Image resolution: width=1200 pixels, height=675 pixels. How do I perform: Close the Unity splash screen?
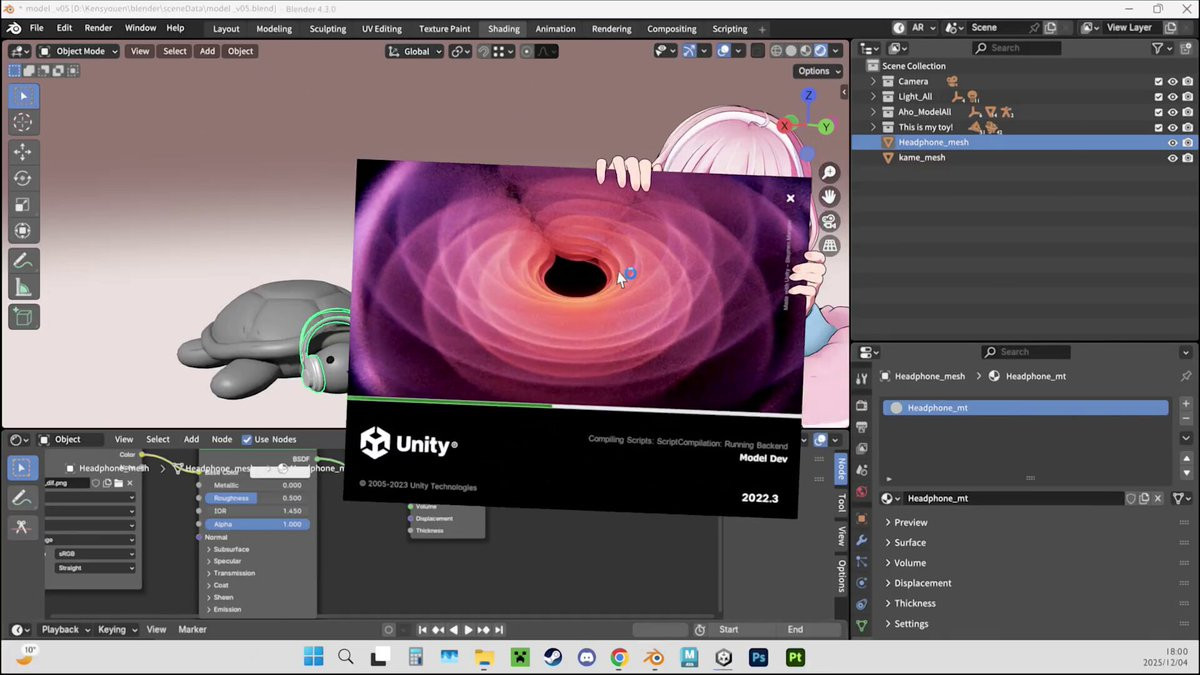point(790,198)
